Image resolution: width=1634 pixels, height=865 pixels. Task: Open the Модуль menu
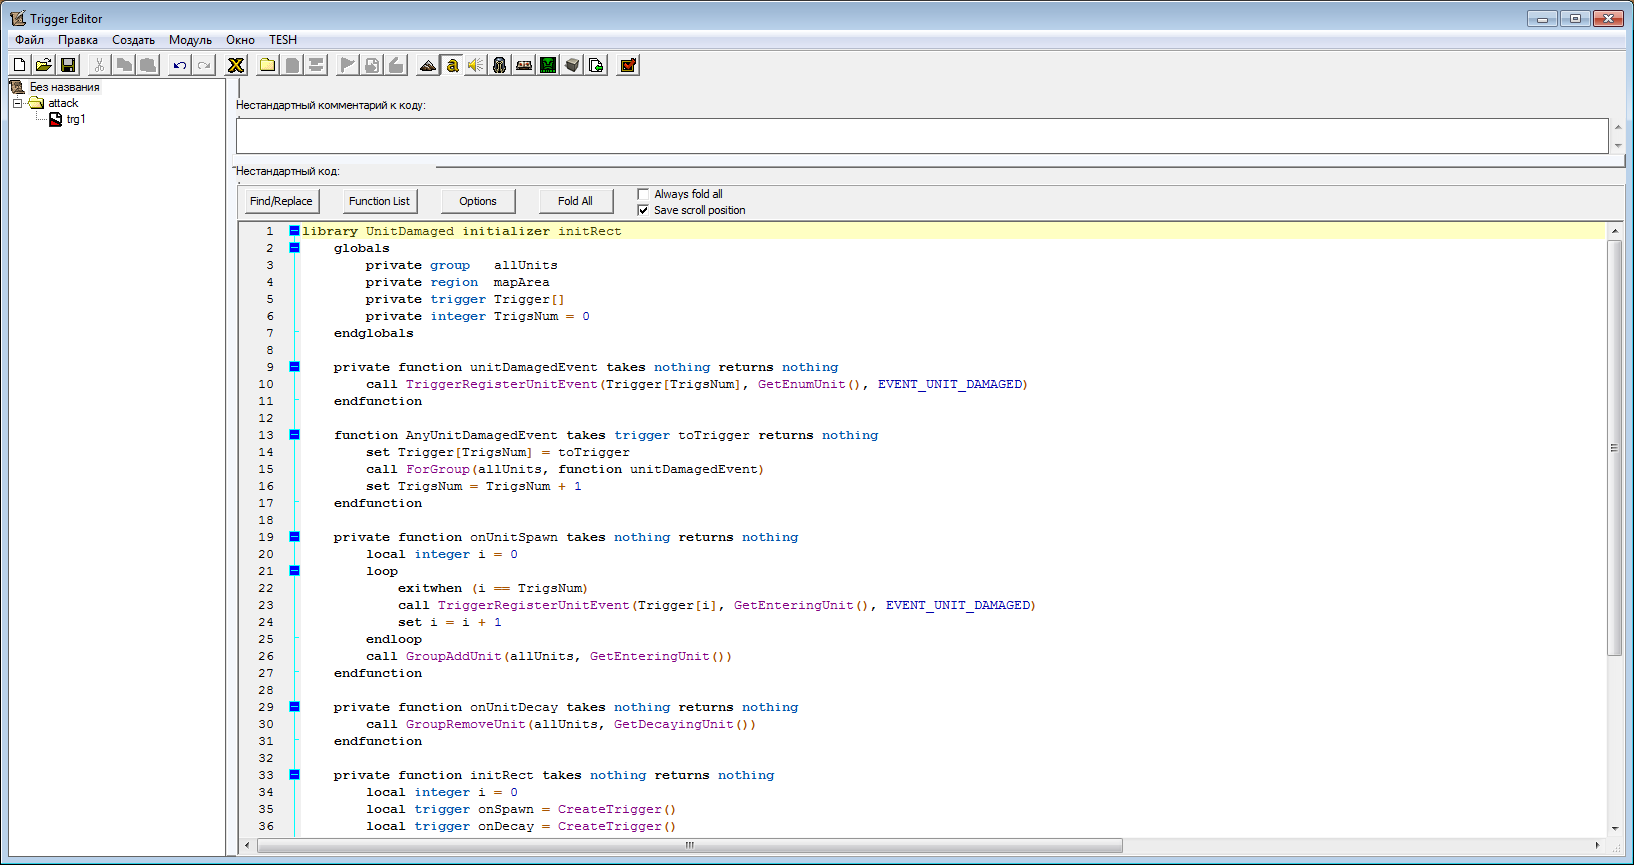[190, 40]
